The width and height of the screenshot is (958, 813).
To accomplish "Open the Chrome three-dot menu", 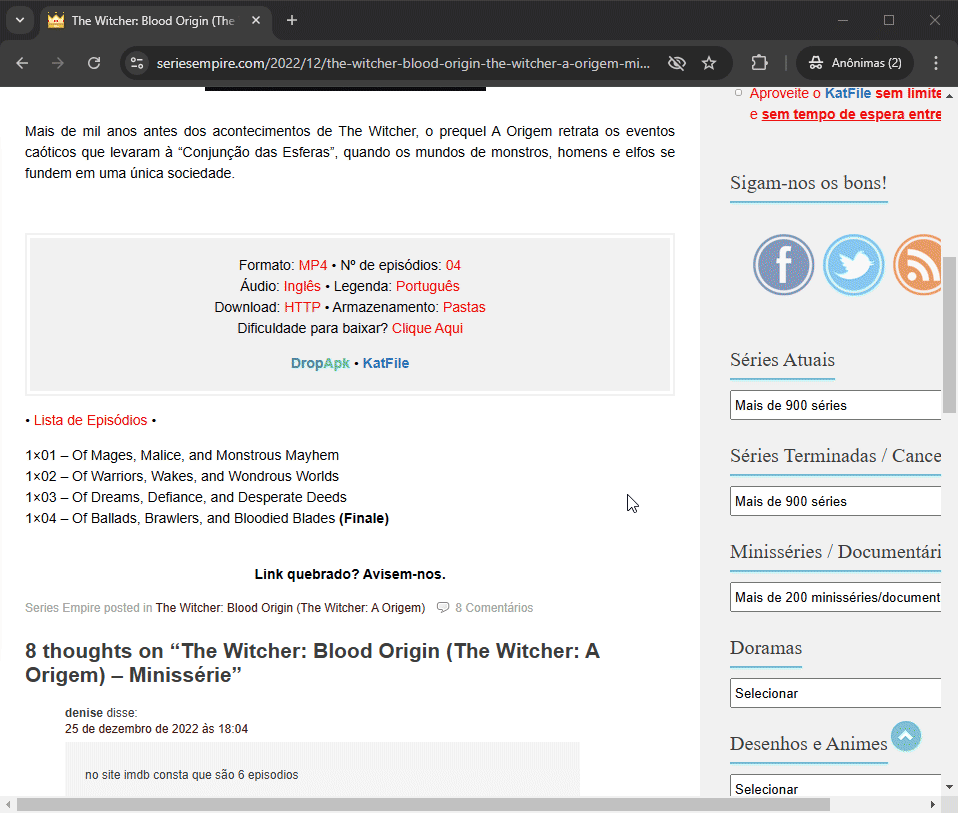I will [x=936, y=63].
